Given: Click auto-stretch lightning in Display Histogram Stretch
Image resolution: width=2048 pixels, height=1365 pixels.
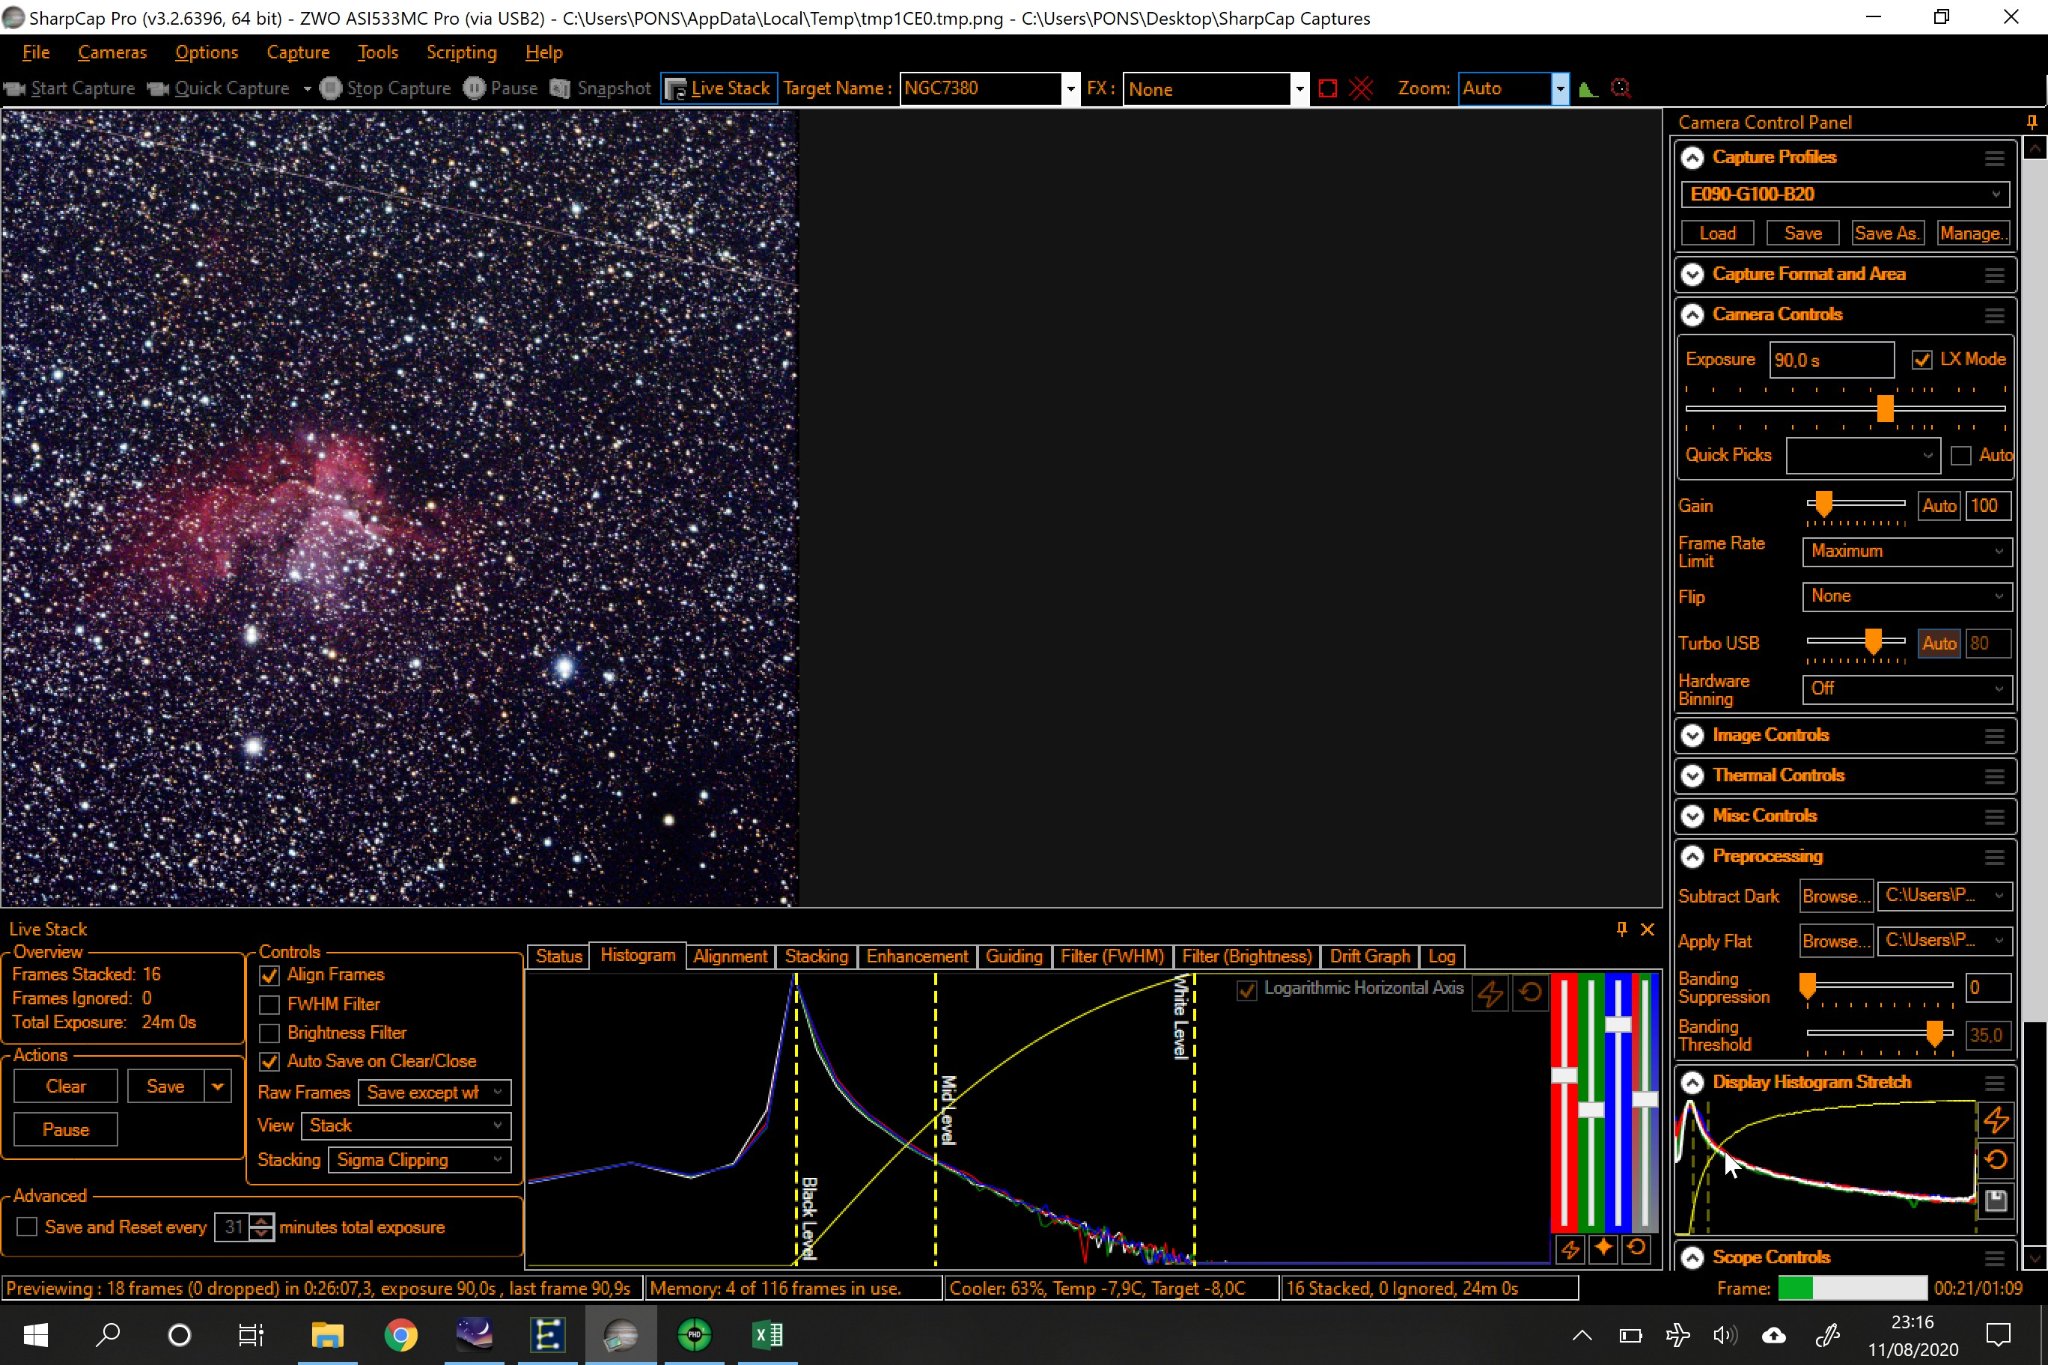Looking at the screenshot, I should [1996, 1120].
